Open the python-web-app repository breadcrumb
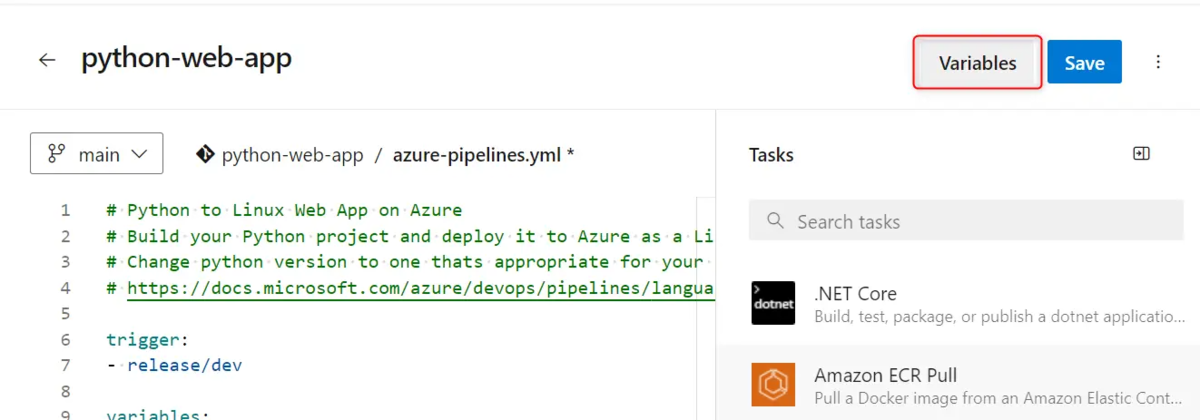 tap(292, 155)
